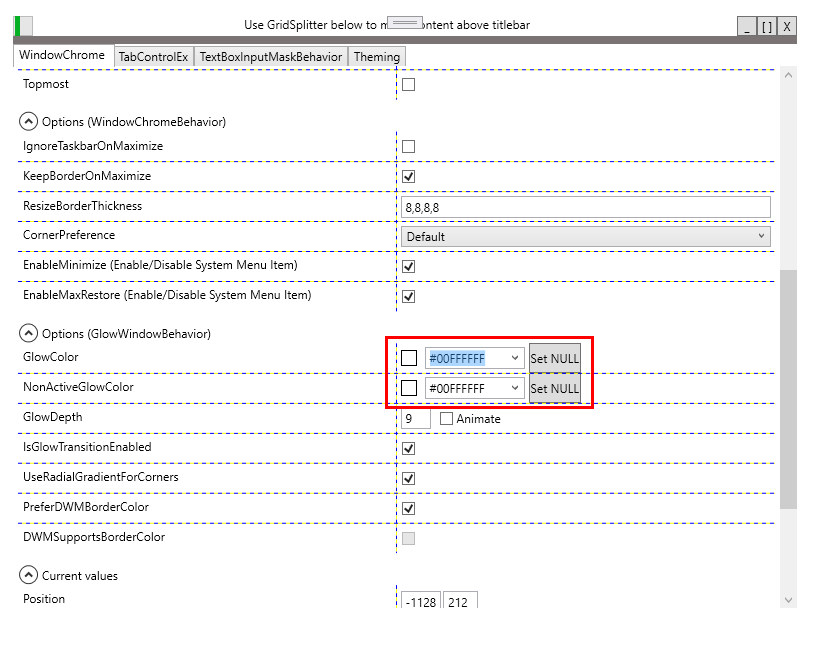Image resolution: width=815 pixels, height=648 pixels.
Task: Uncheck EnableMinimize system menu item option
Action: (407, 266)
